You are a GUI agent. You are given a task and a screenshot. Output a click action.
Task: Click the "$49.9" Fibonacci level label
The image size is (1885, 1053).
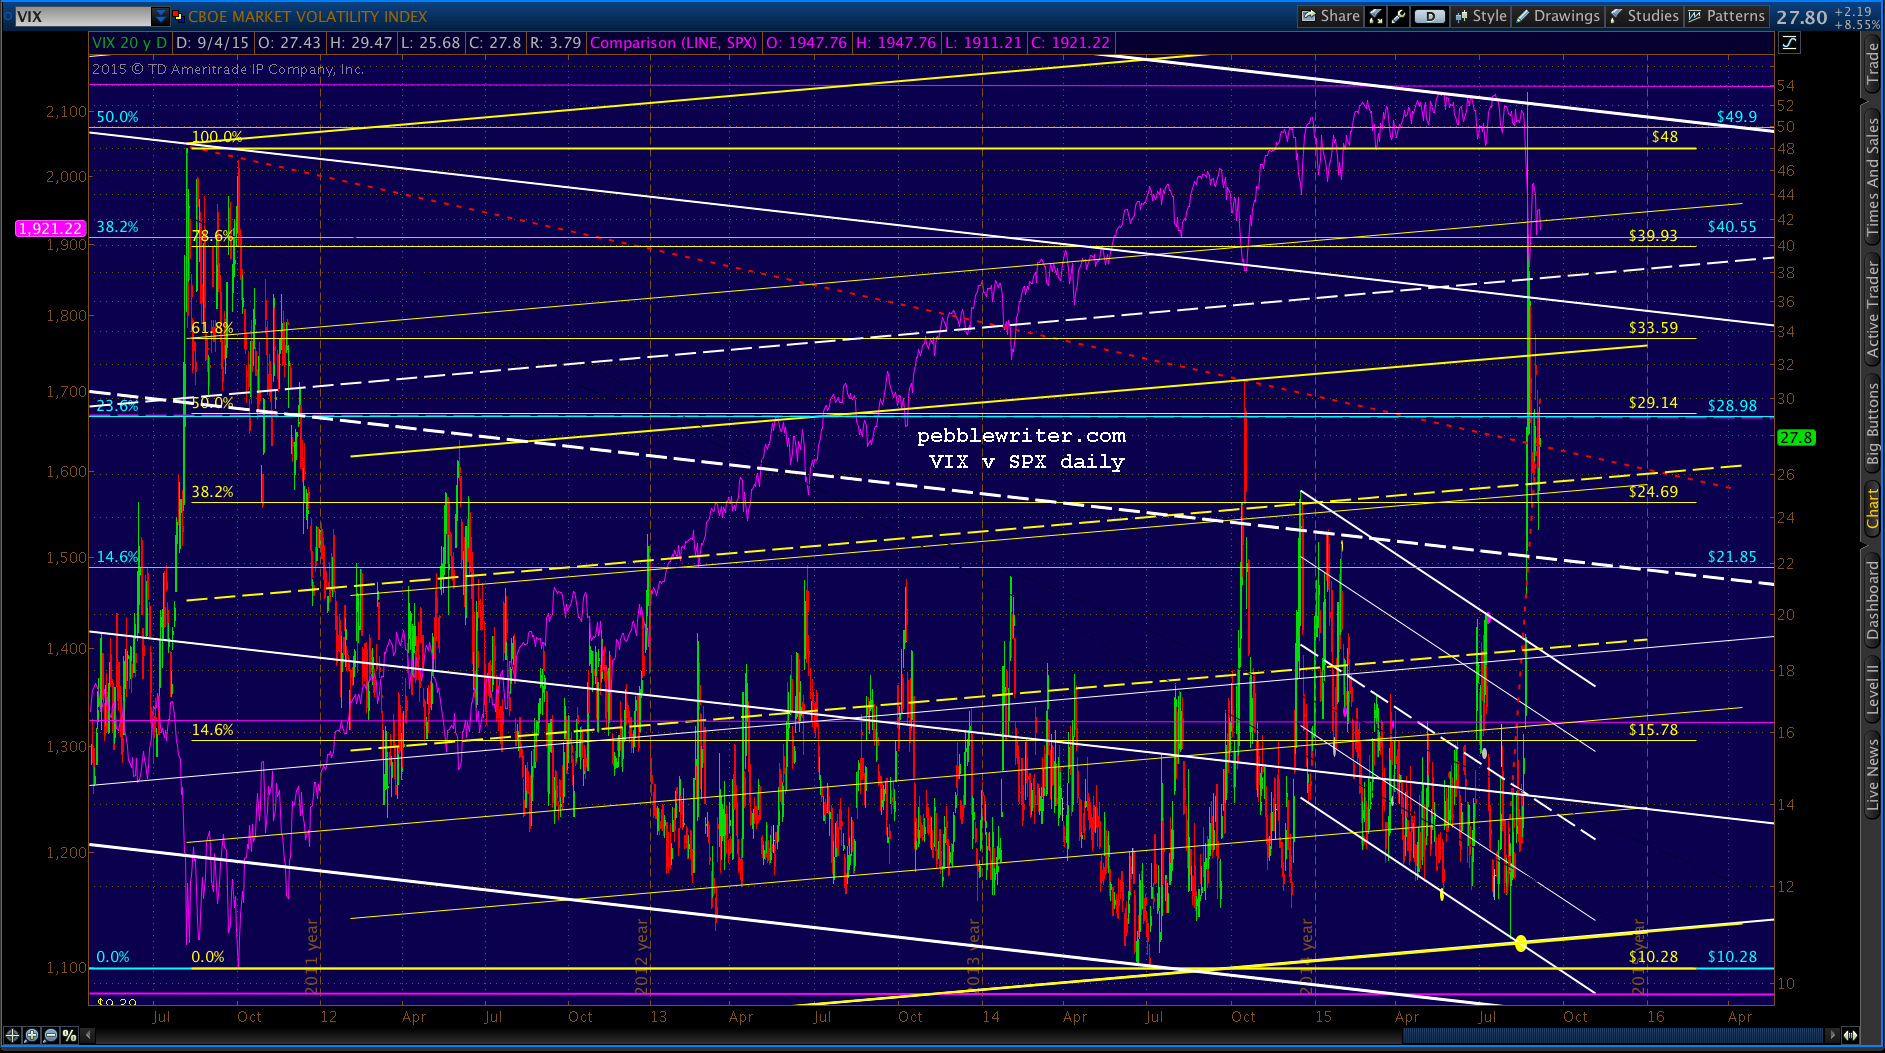[x=1737, y=117]
